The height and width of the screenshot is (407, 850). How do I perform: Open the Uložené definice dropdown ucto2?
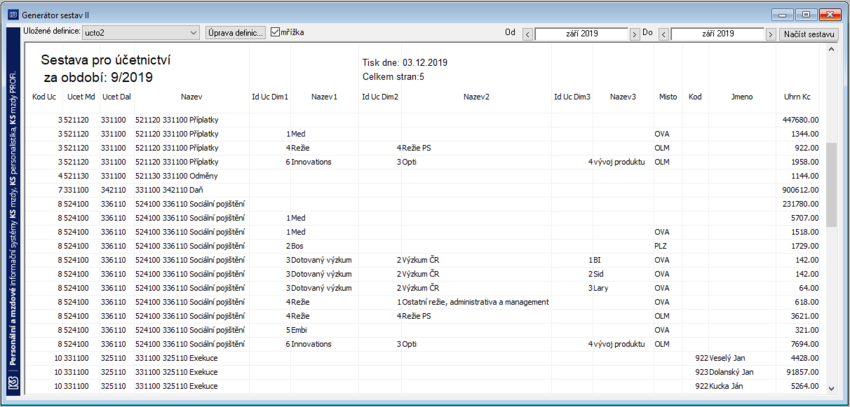[141, 33]
